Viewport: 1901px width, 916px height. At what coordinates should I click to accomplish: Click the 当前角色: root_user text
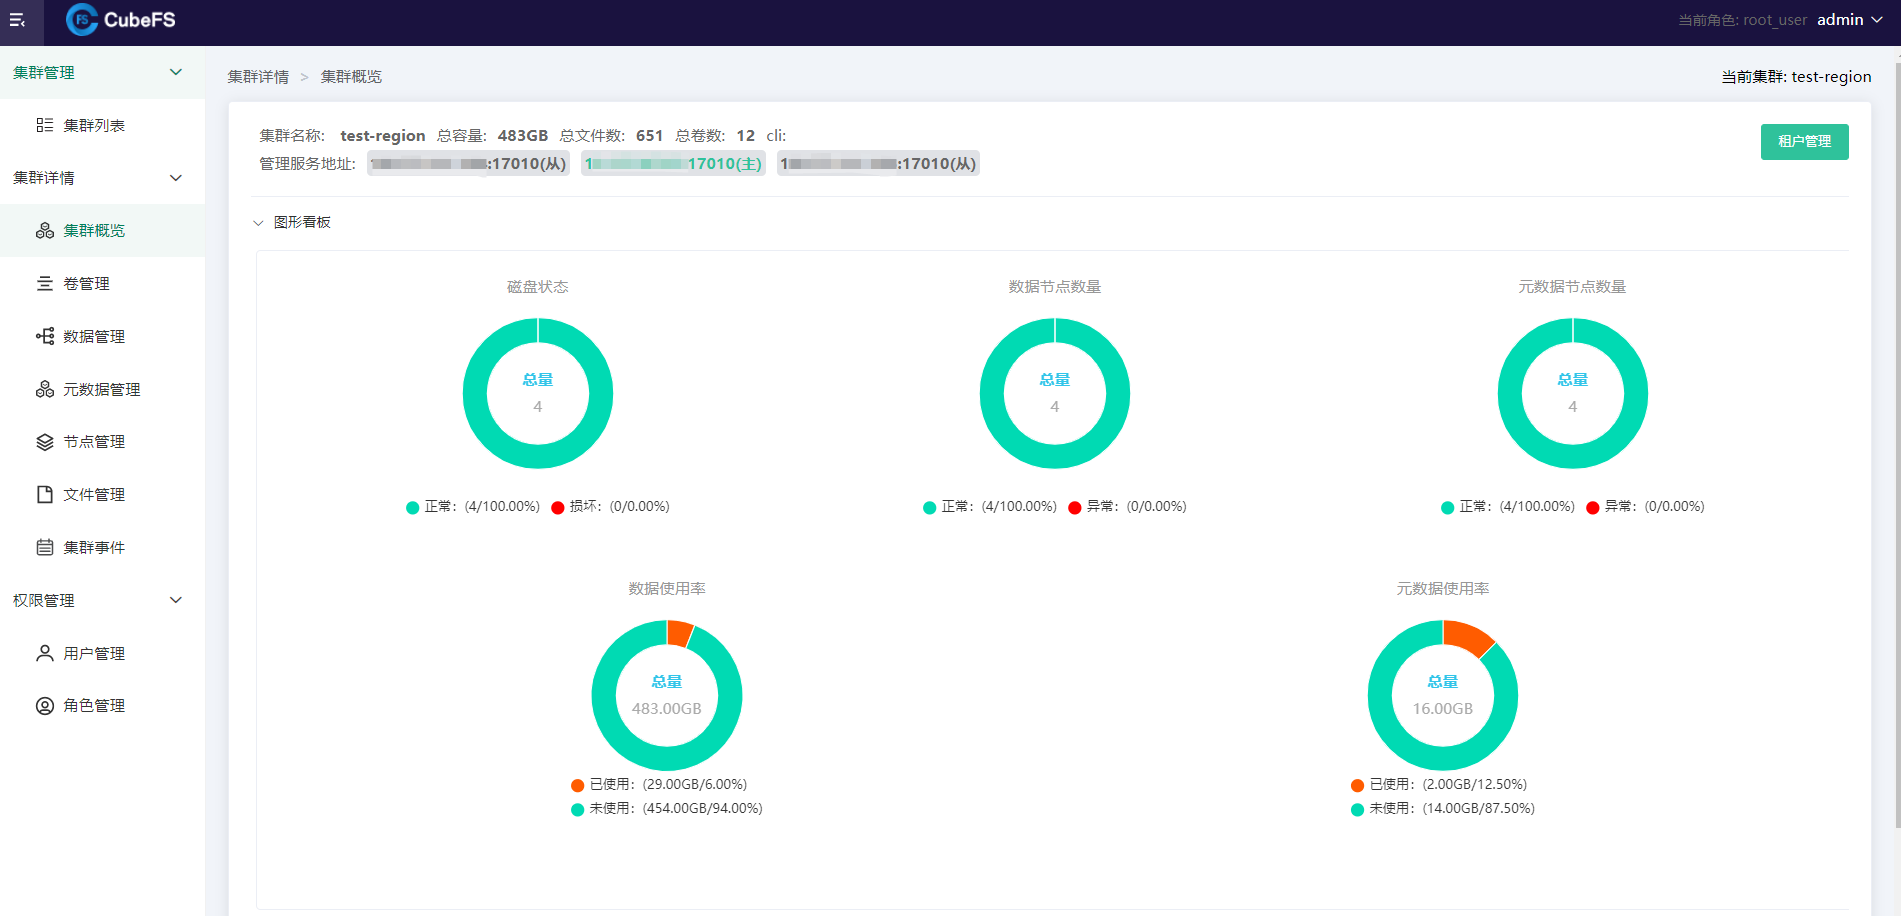point(1742,20)
